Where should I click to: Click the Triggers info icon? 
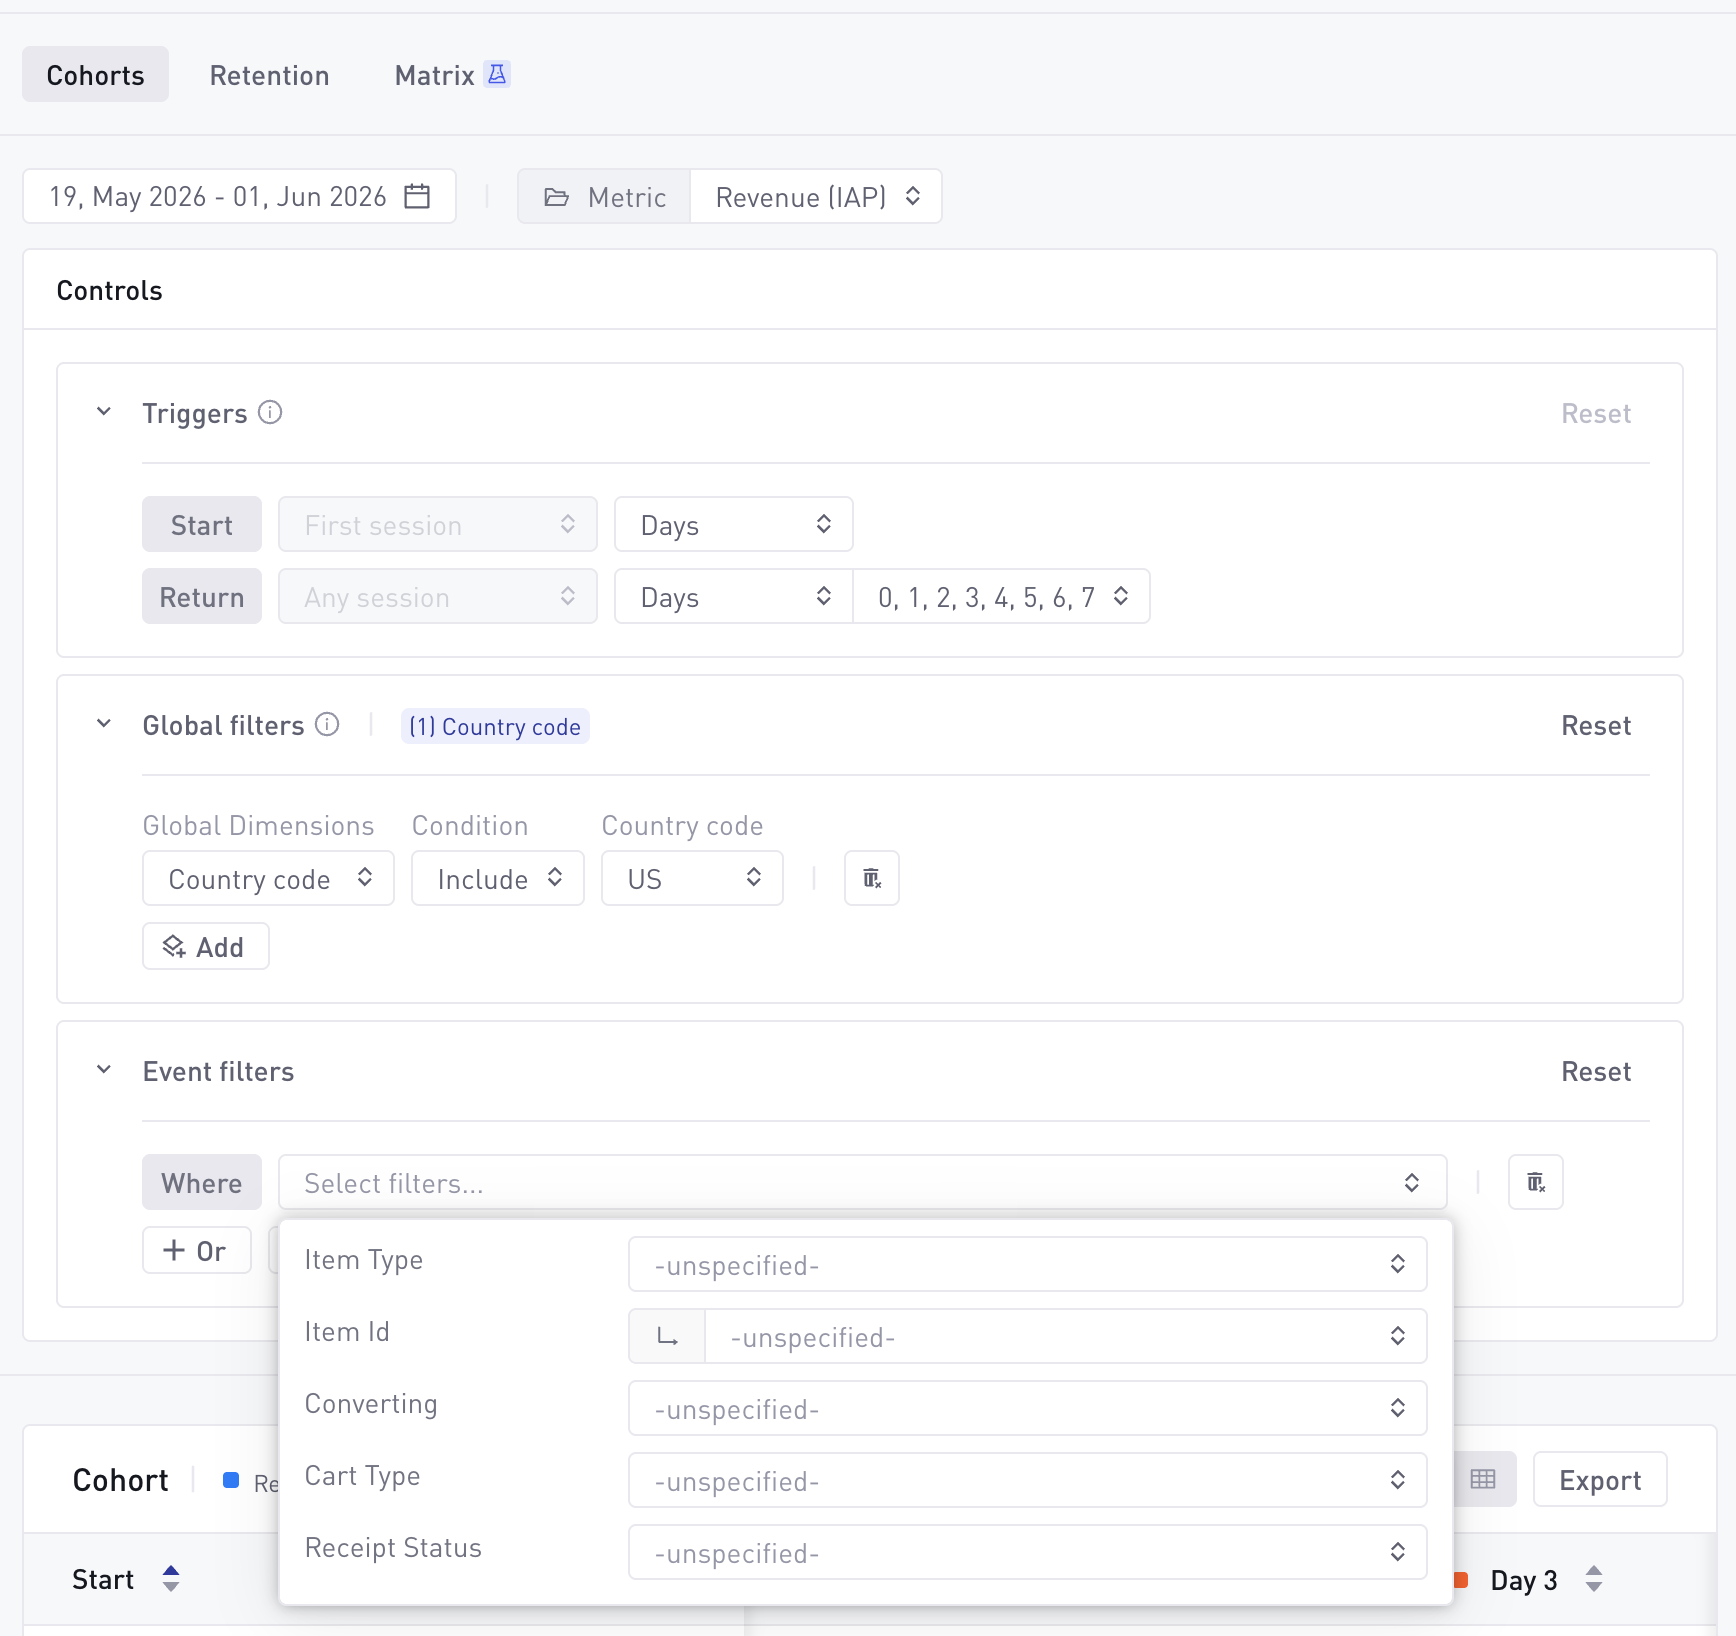270,412
